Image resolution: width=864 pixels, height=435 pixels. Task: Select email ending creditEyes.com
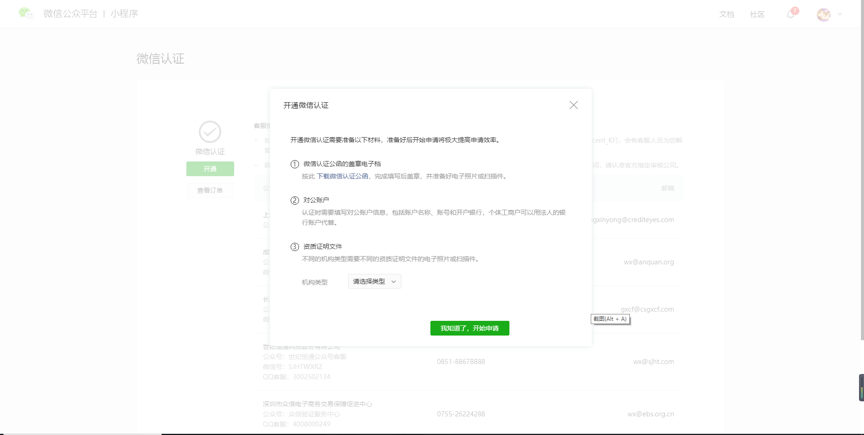pyautogui.click(x=633, y=219)
